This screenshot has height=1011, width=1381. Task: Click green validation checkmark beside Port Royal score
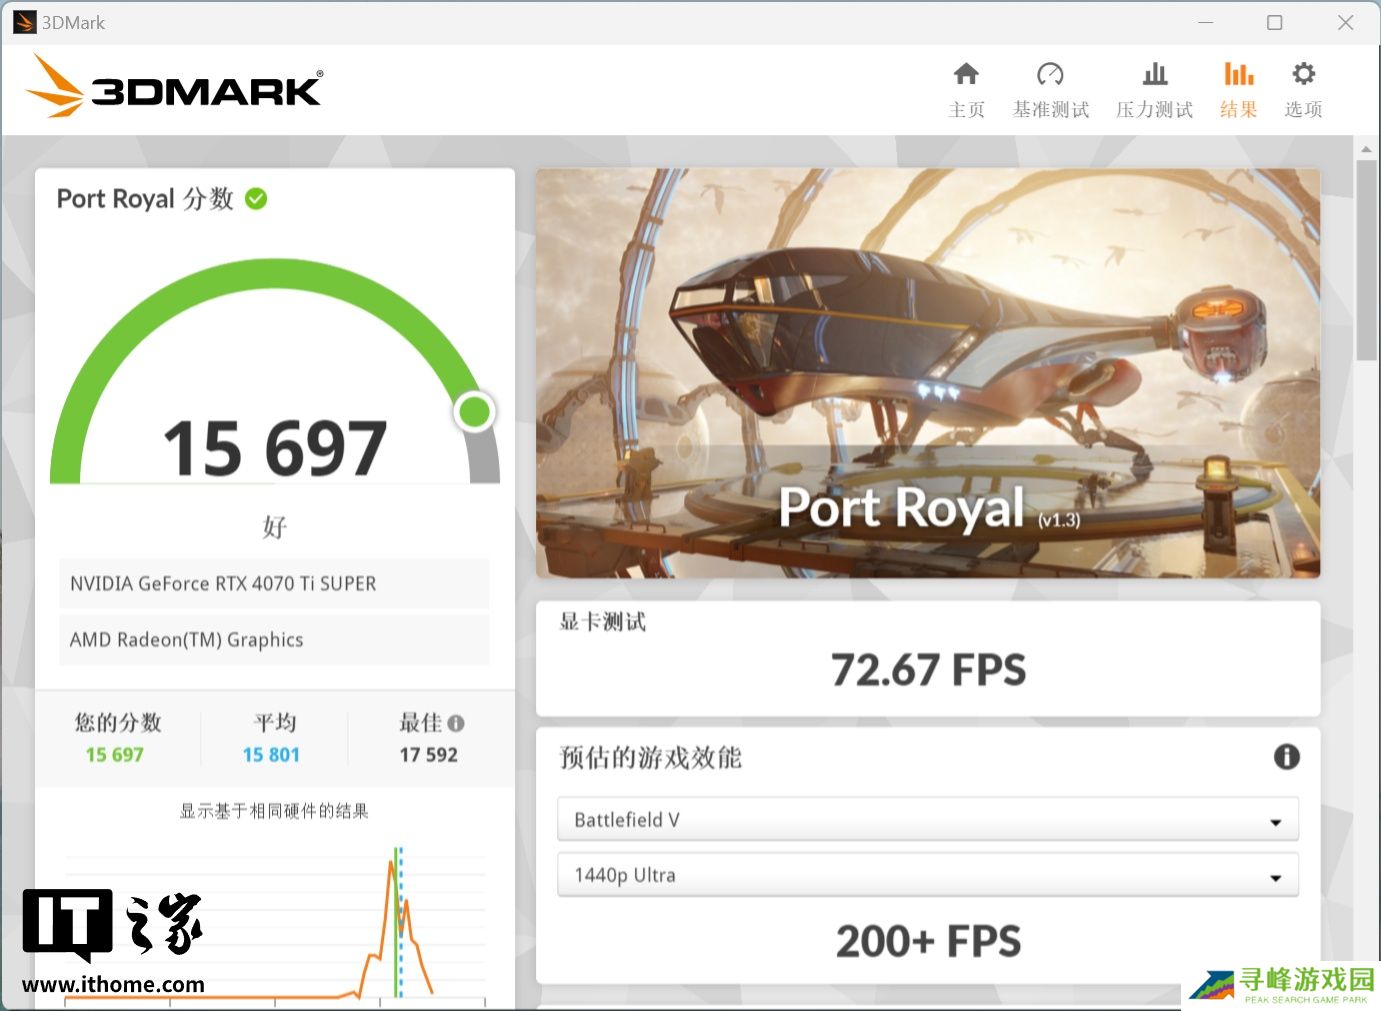[x=256, y=199]
